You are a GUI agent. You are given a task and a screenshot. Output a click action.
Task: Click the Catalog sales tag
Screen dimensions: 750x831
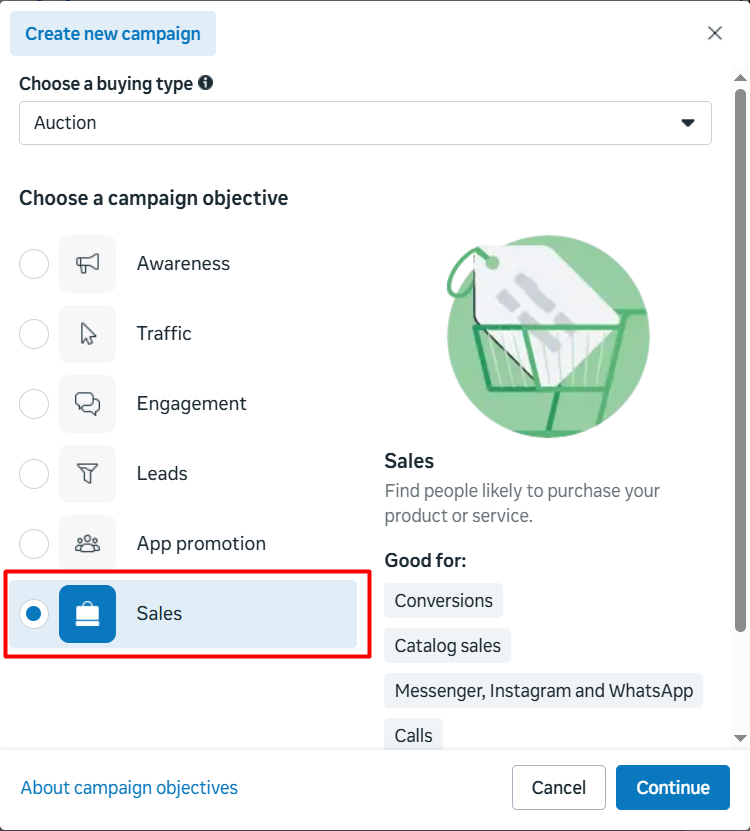(x=447, y=646)
